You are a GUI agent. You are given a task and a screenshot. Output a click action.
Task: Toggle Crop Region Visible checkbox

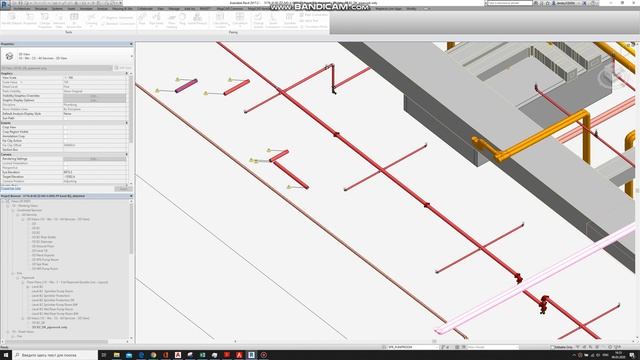point(66,132)
